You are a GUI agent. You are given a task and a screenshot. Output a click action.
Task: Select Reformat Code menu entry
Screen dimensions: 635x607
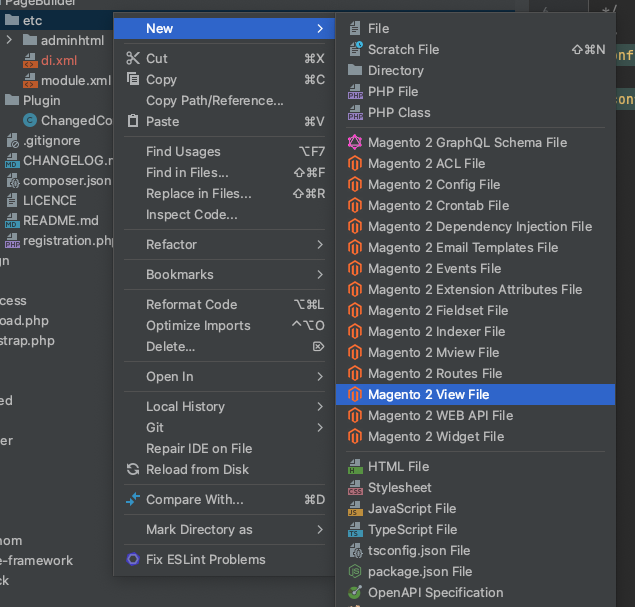(x=224, y=305)
